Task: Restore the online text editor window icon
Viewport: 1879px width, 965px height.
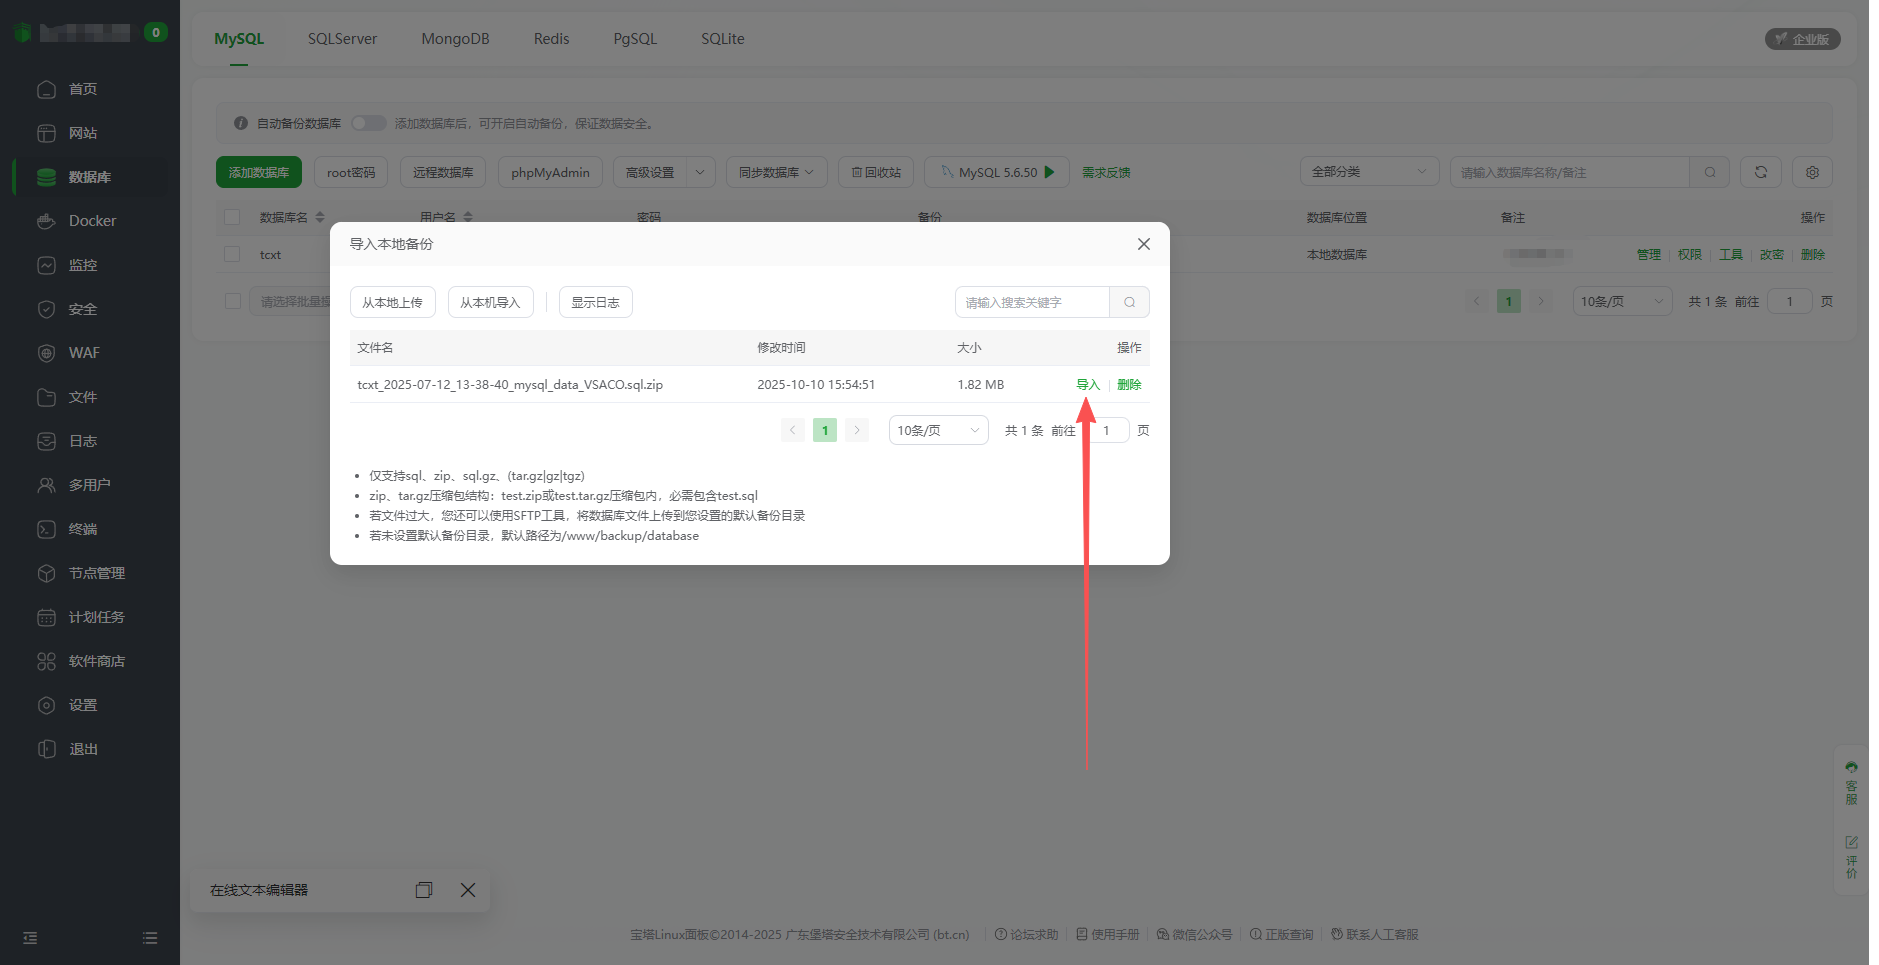Action: click(424, 890)
